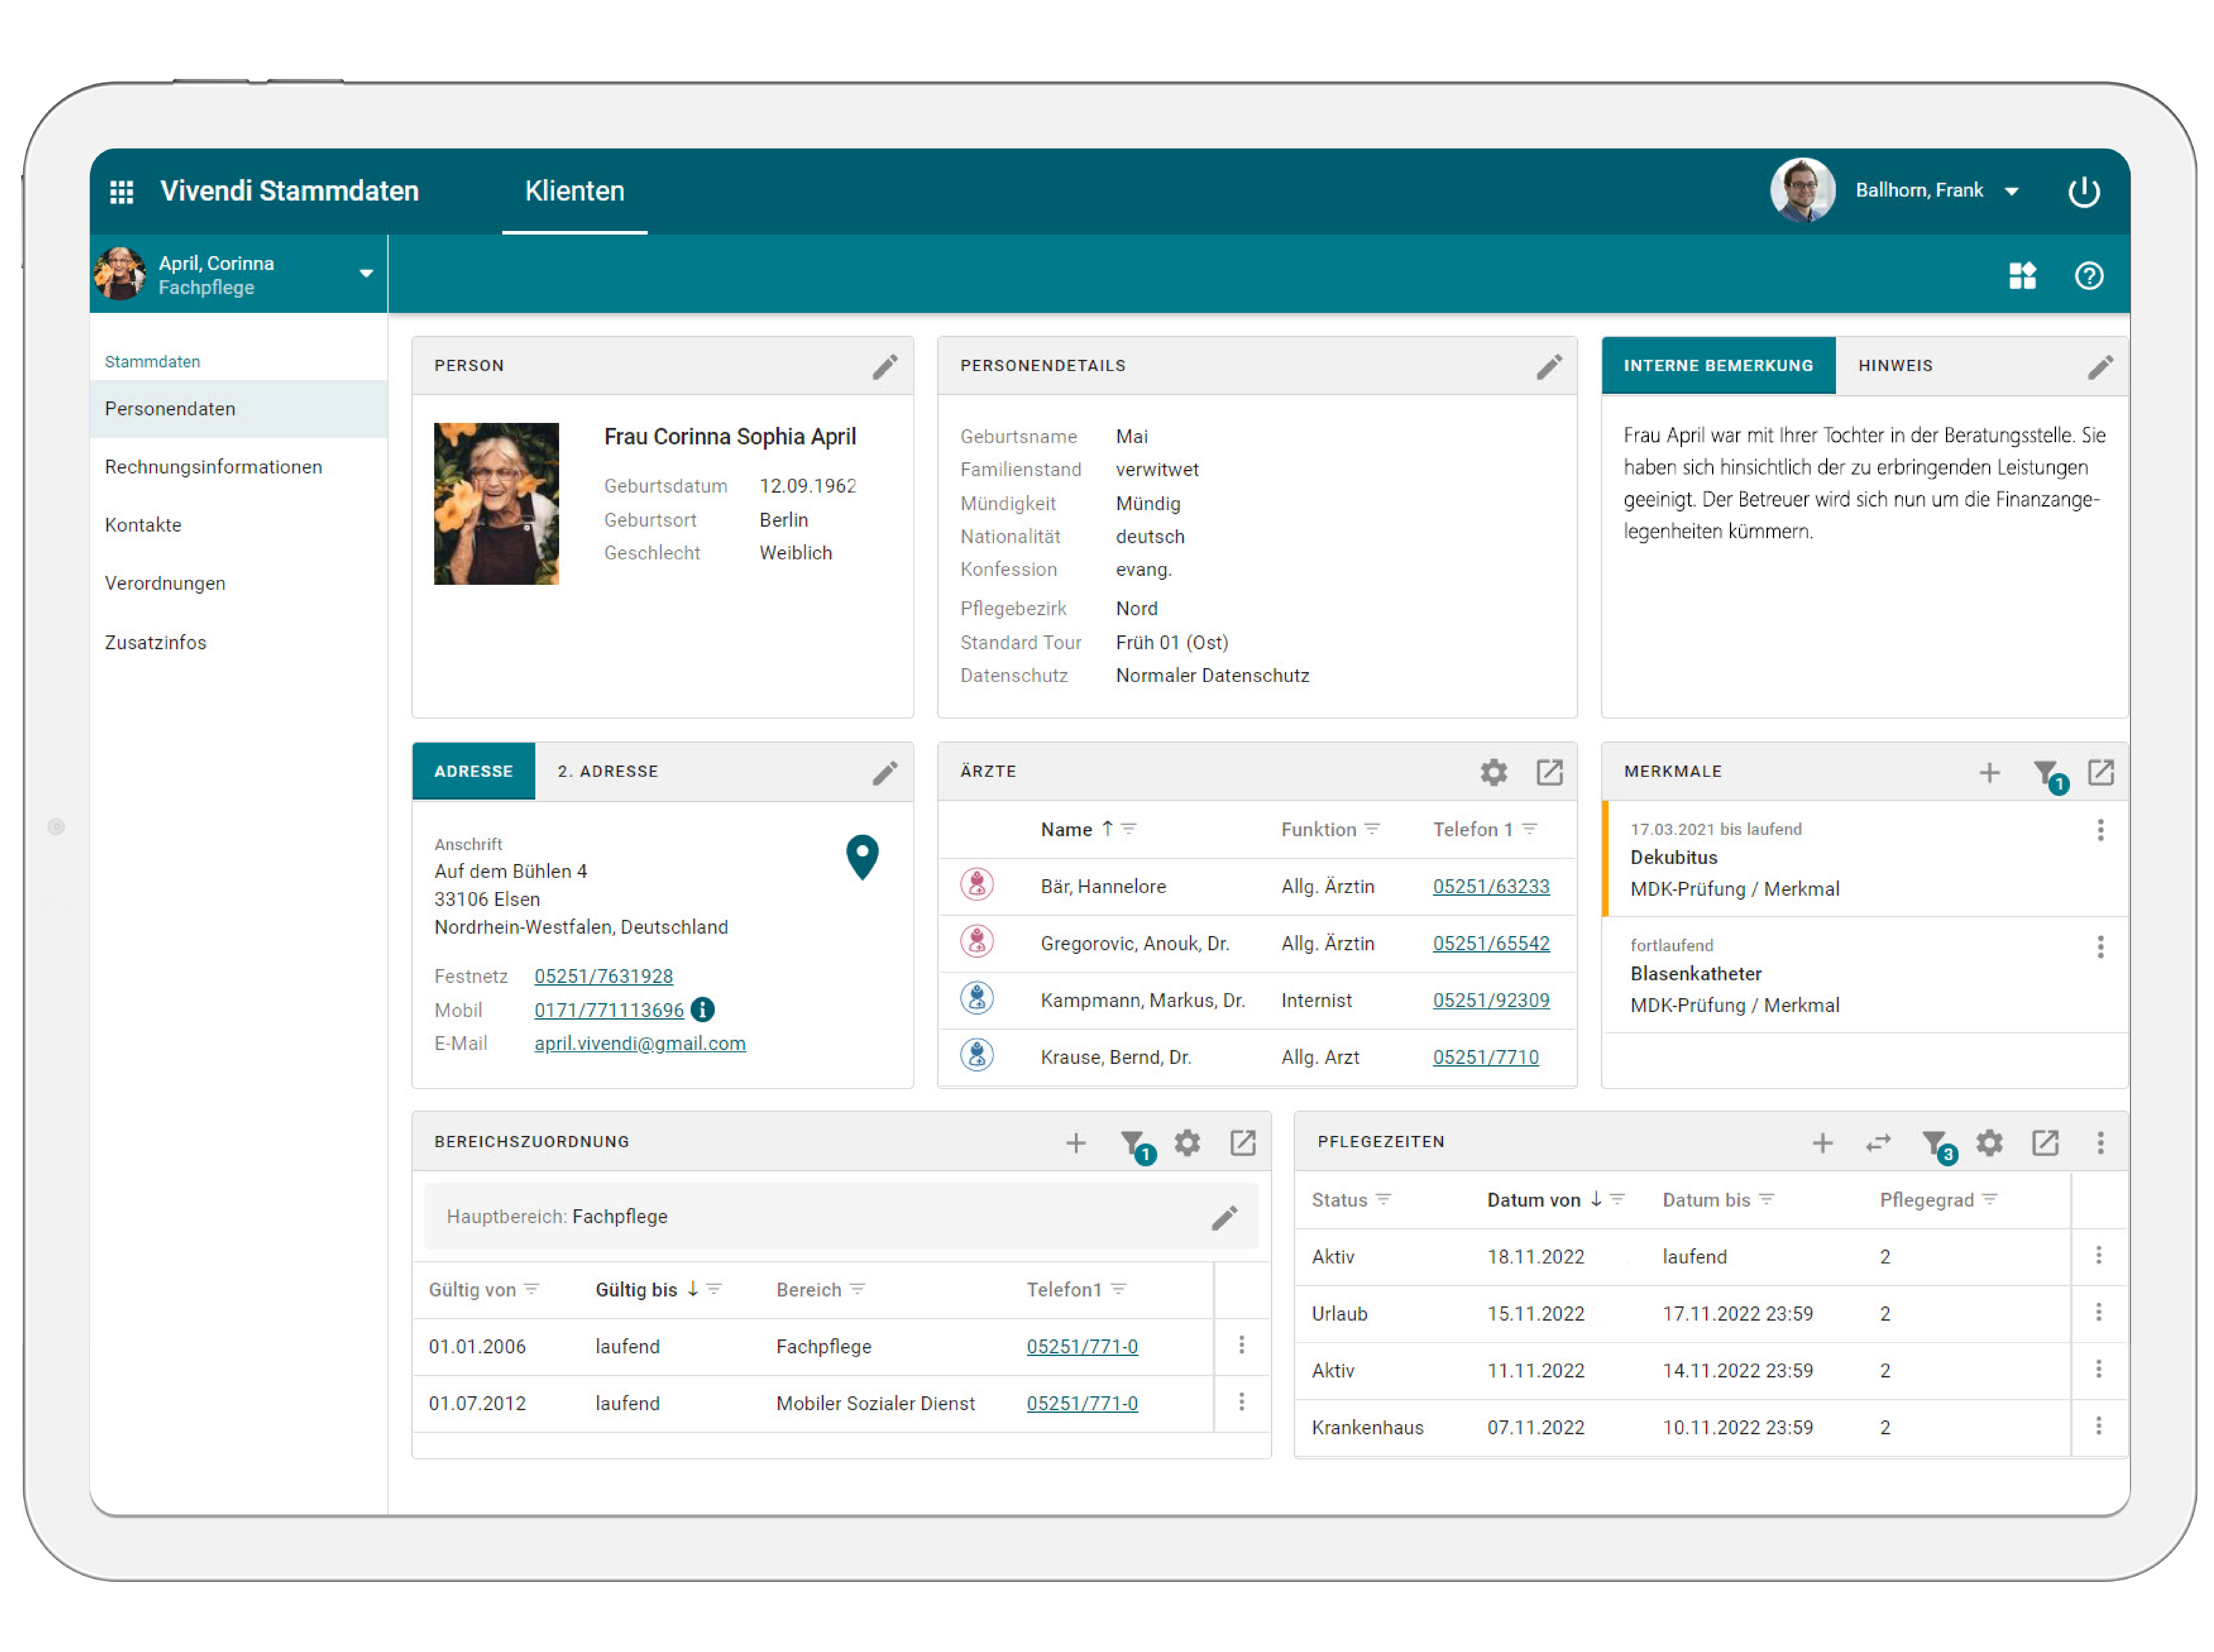2214x1652 pixels.
Task: Click Fachpflege phone 05251/771-0
Action: 1082,1347
